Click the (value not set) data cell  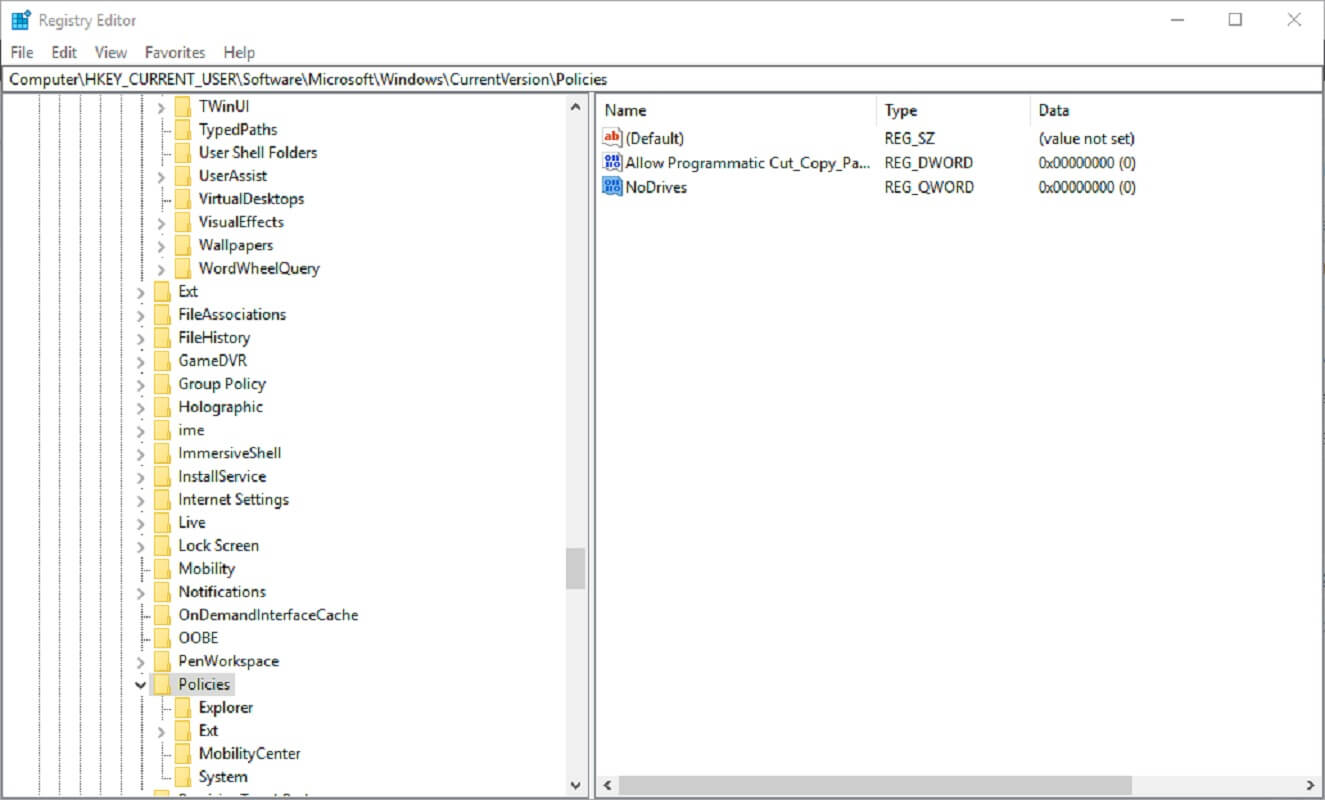(1087, 139)
